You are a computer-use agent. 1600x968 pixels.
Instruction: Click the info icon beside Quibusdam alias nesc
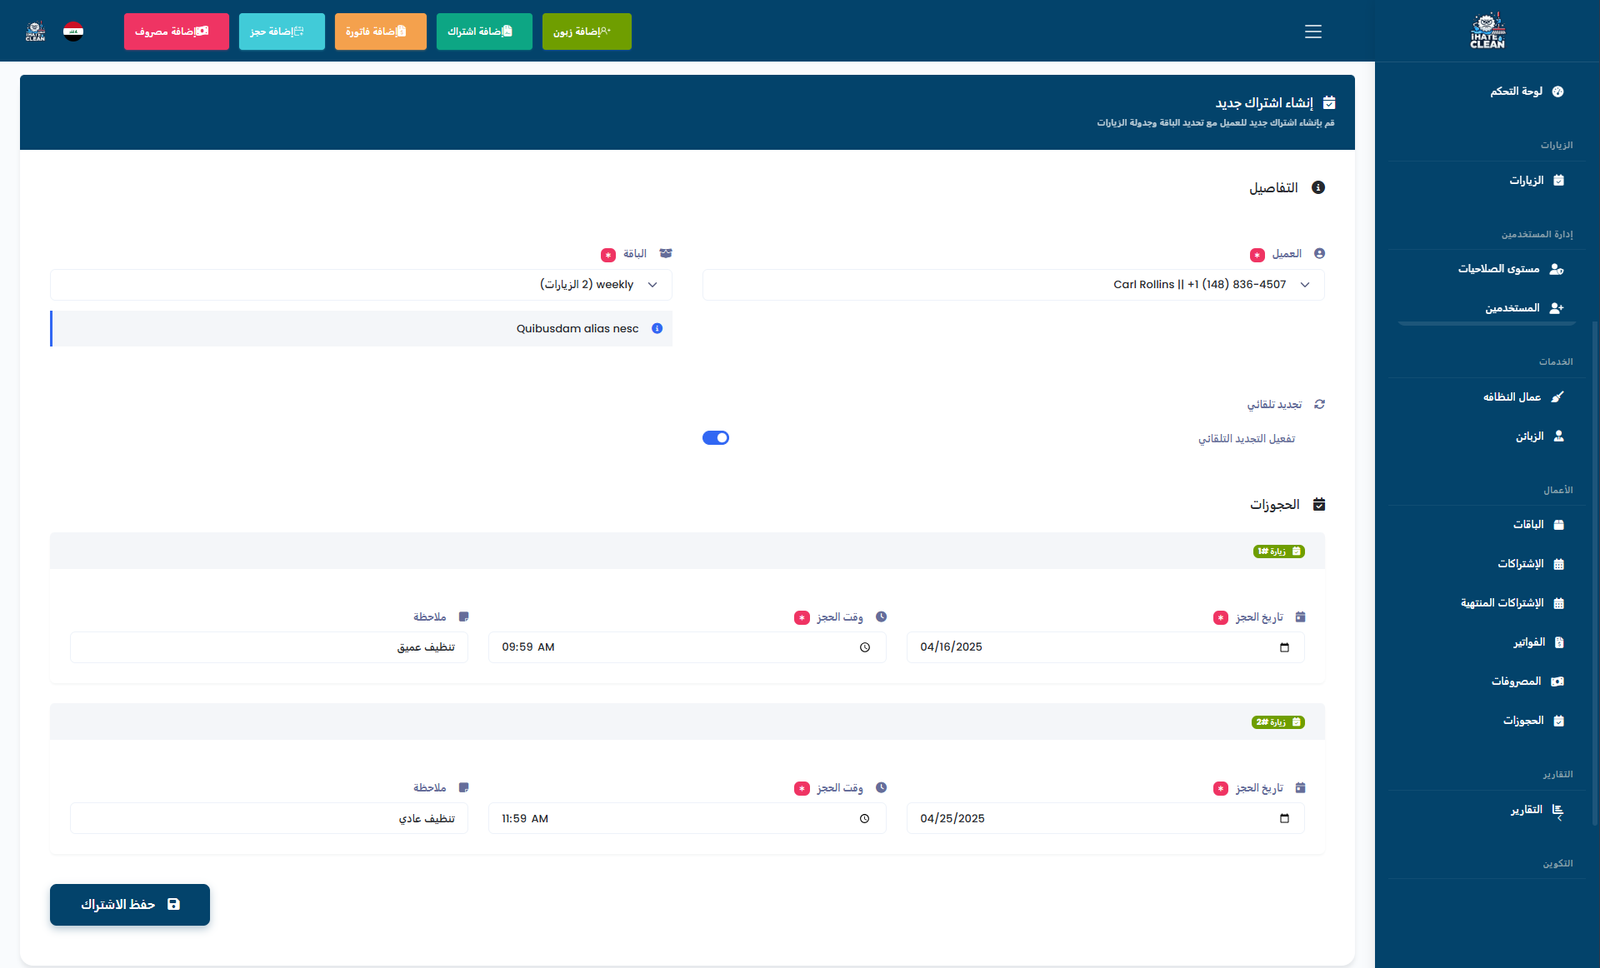tap(657, 329)
